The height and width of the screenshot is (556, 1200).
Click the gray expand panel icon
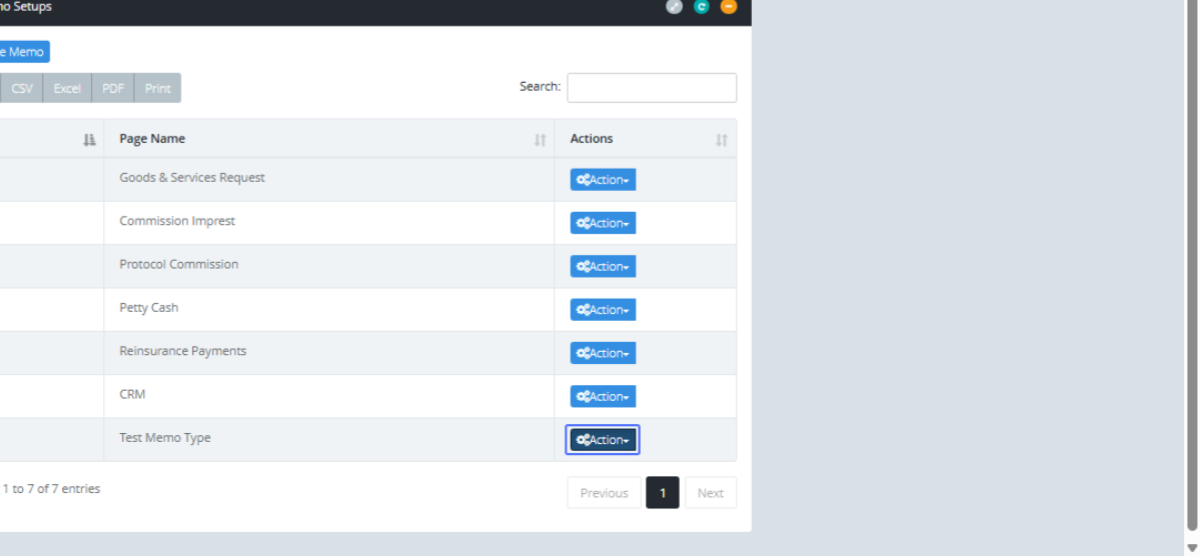click(x=674, y=7)
